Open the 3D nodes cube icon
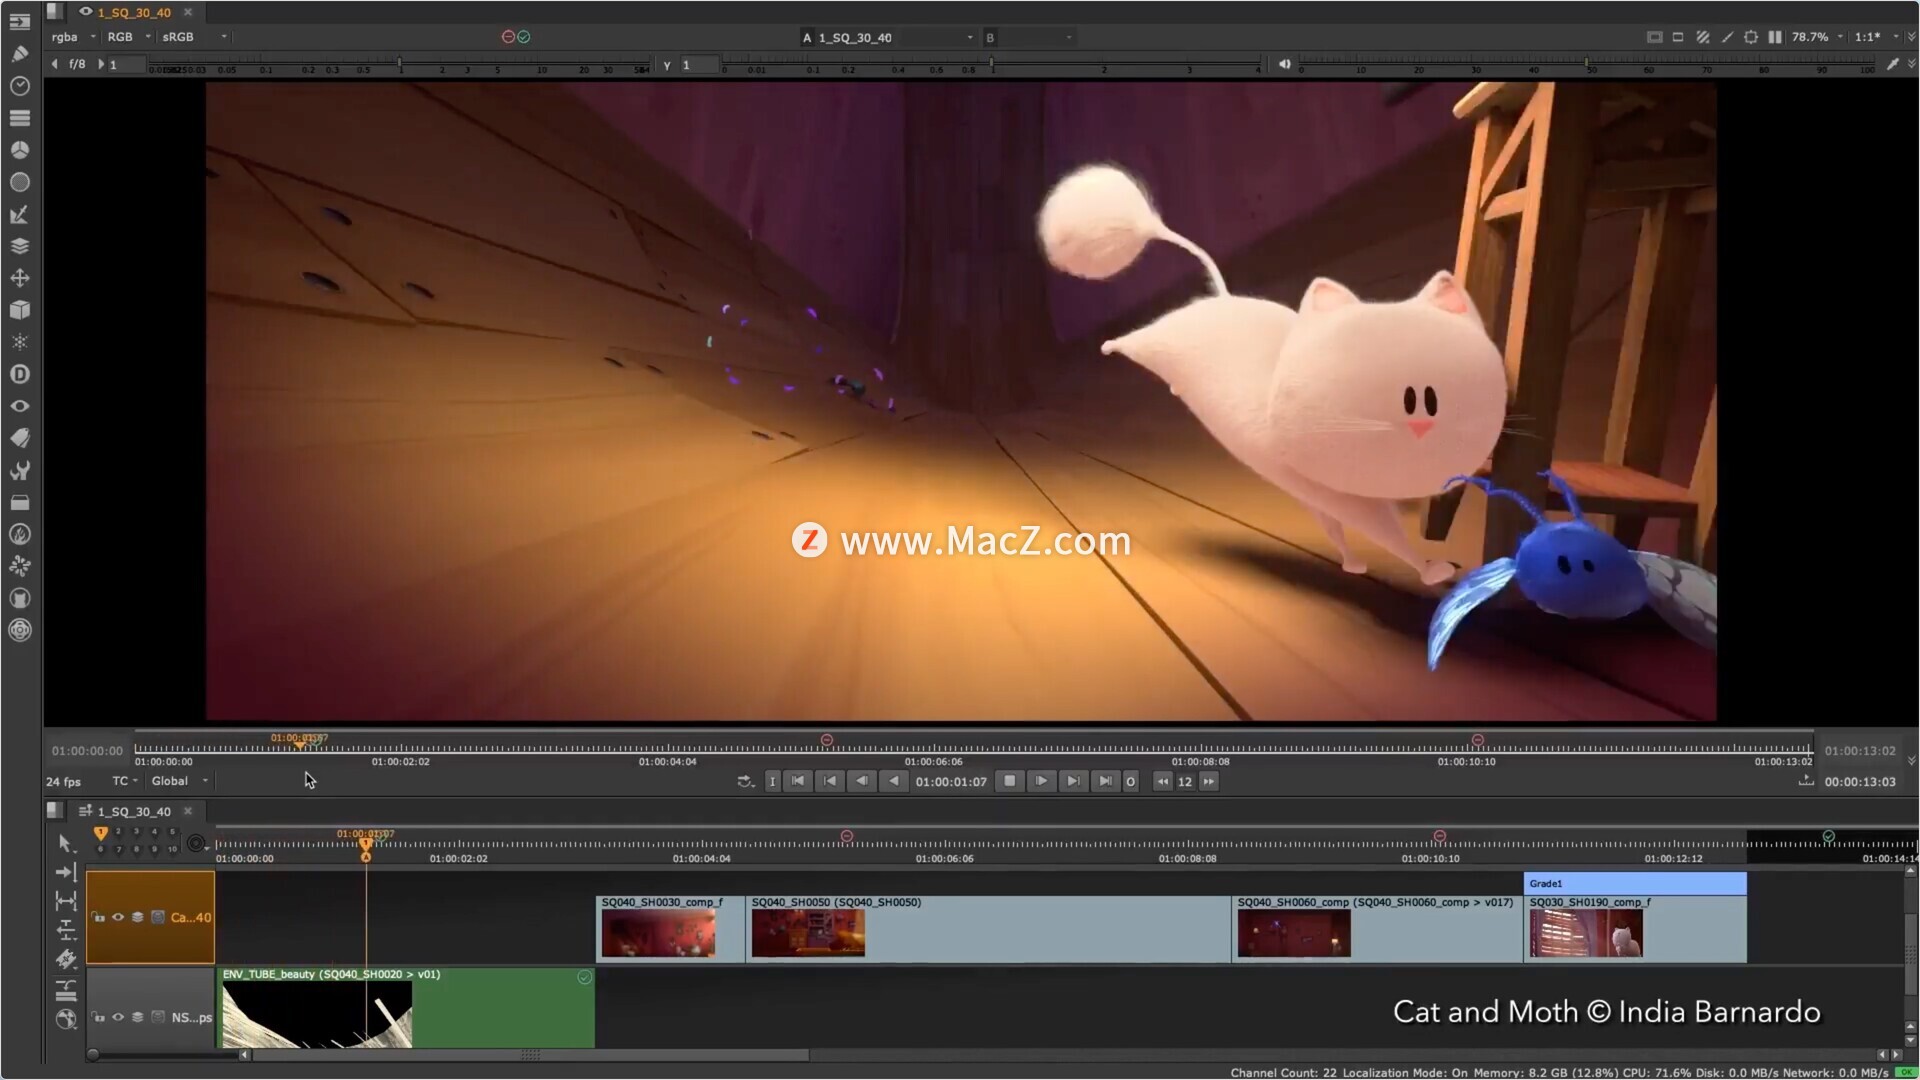1920x1080 pixels. [x=19, y=310]
